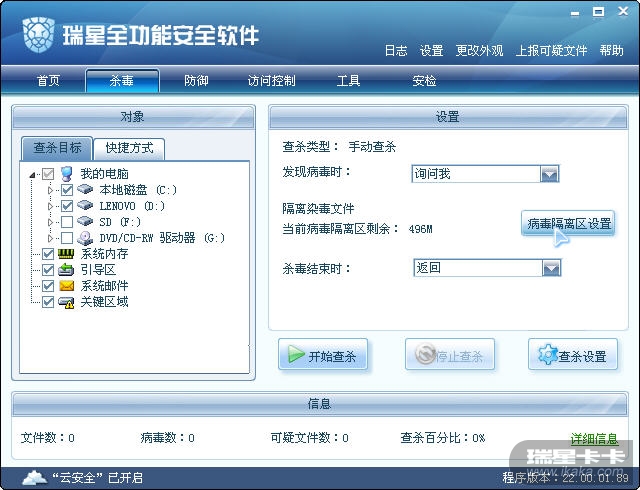Click the DVD/CD-RW drive G: disc icon
Screen dimensions: 640x490
point(85,238)
